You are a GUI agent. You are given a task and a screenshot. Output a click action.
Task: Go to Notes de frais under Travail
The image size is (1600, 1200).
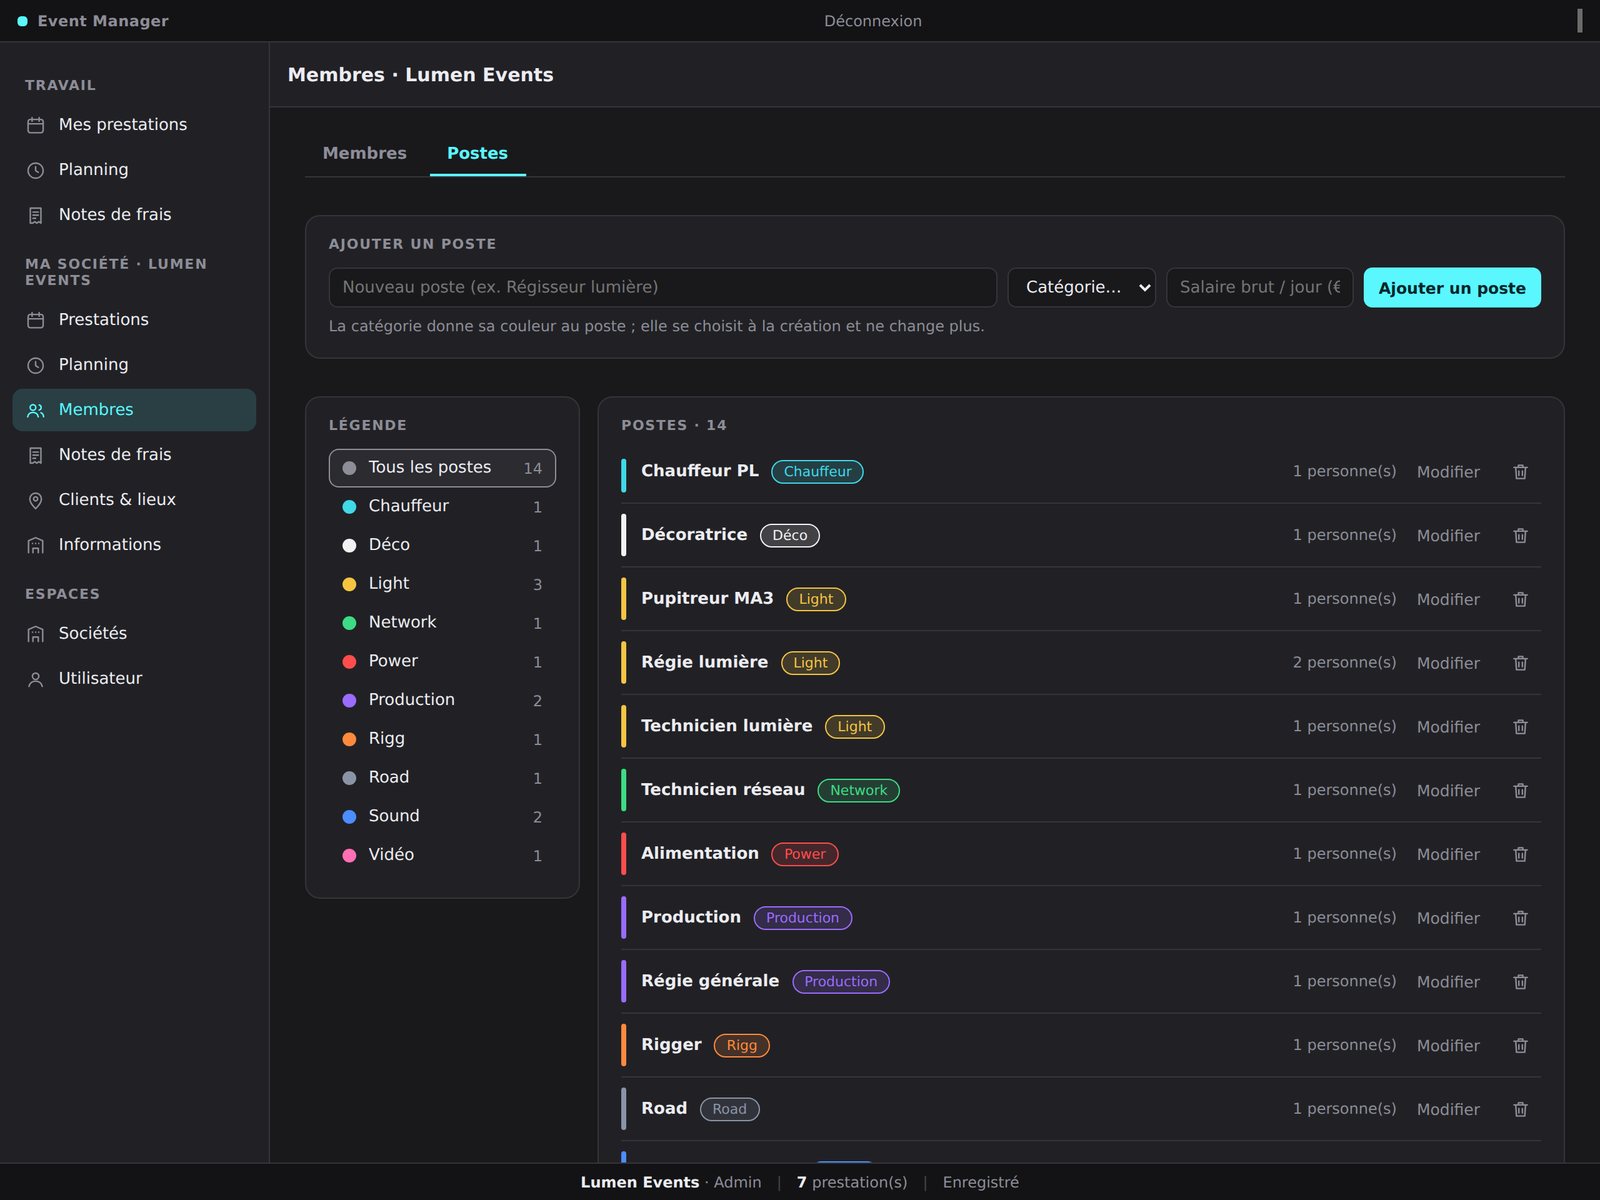coord(134,215)
